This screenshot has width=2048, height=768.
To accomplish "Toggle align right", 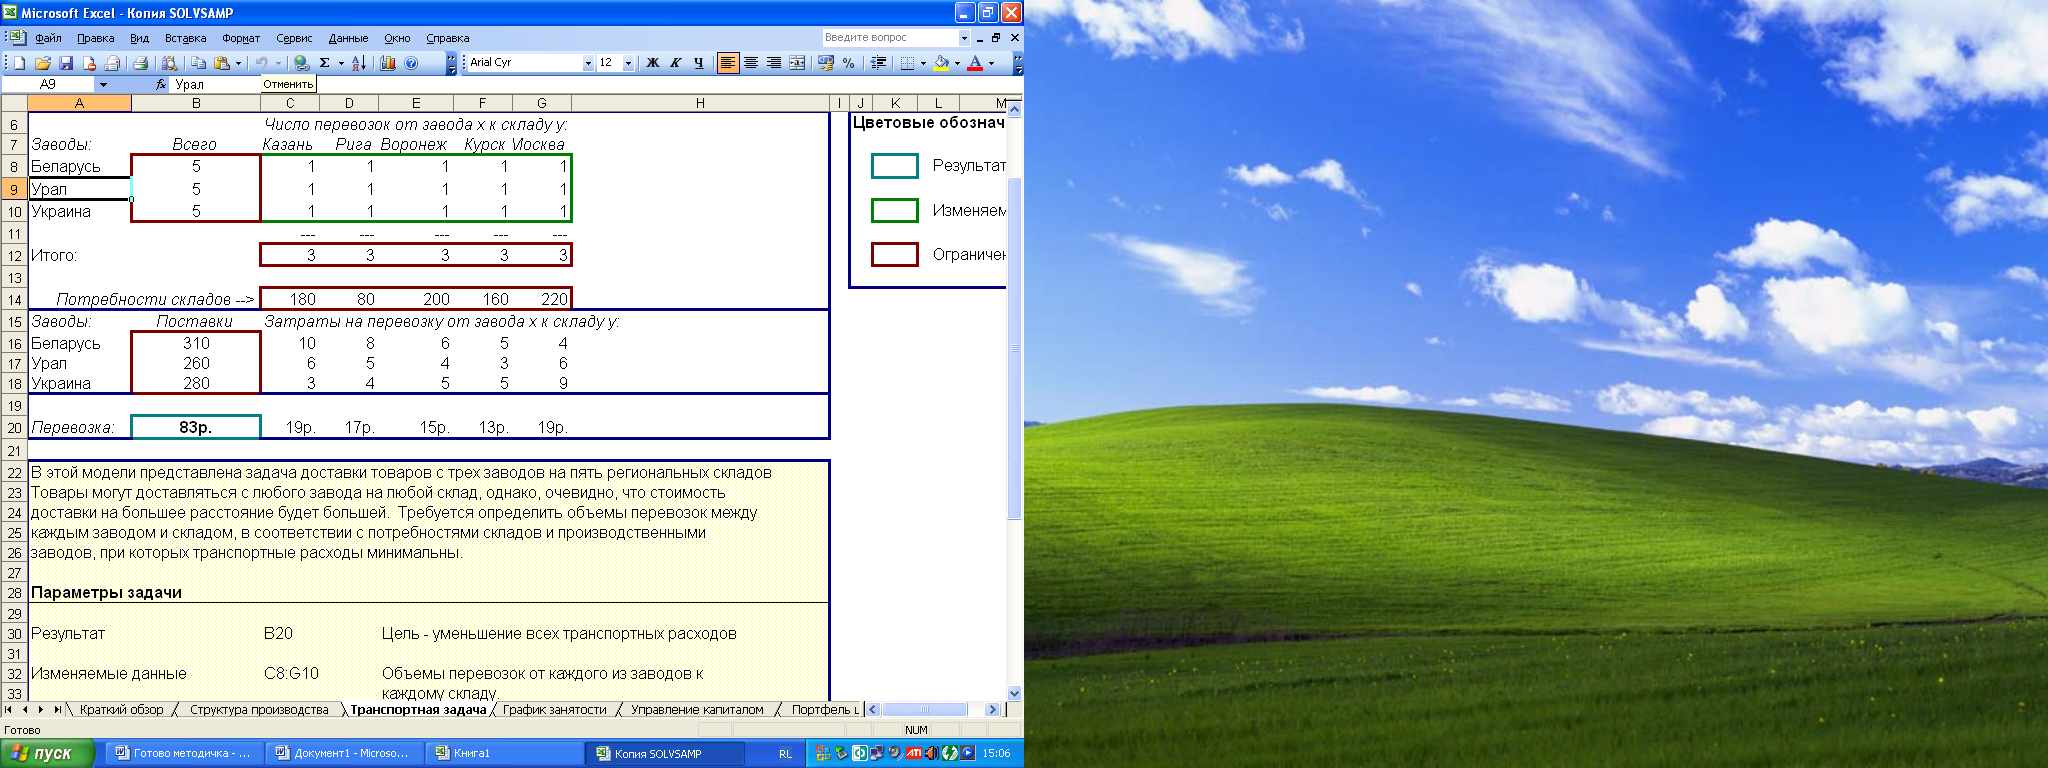I will coord(774,63).
